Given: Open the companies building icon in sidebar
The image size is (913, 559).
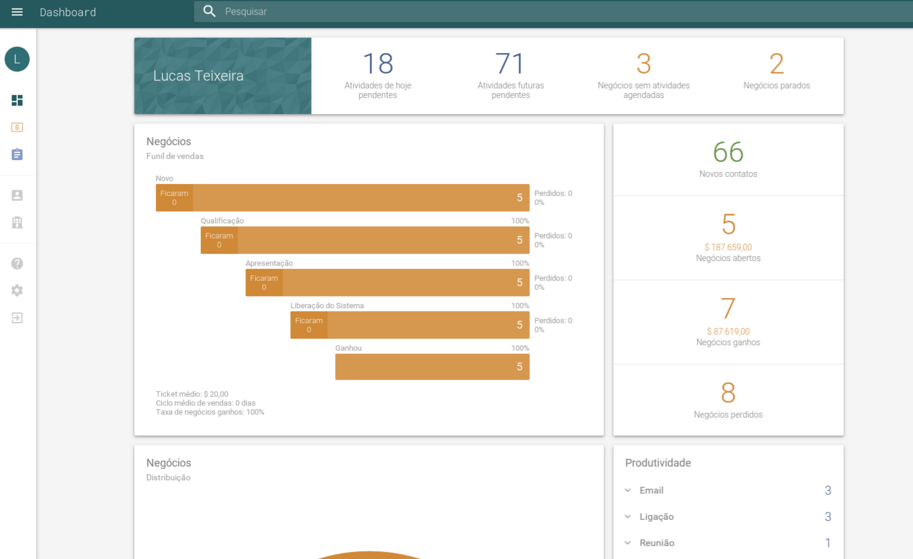Looking at the screenshot, I should [x=17, y=222].
